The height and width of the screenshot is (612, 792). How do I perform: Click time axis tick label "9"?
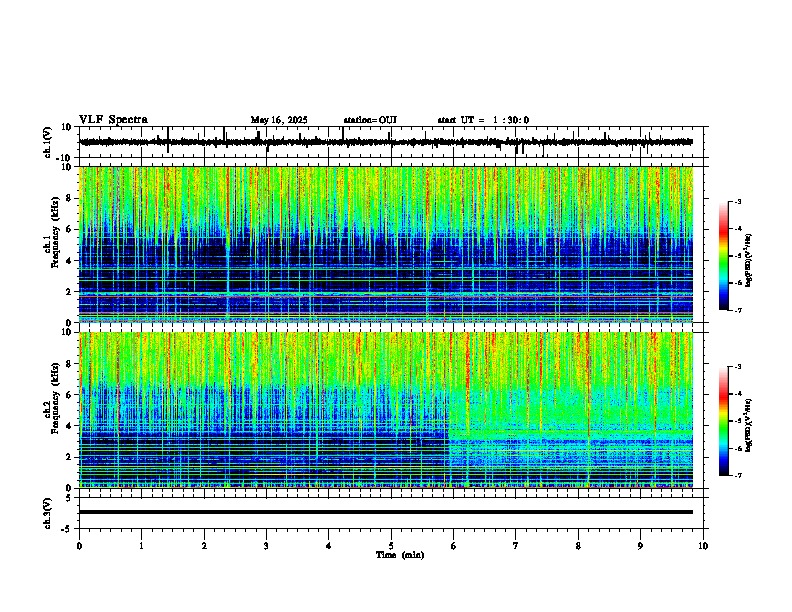[x=640, y=546]
